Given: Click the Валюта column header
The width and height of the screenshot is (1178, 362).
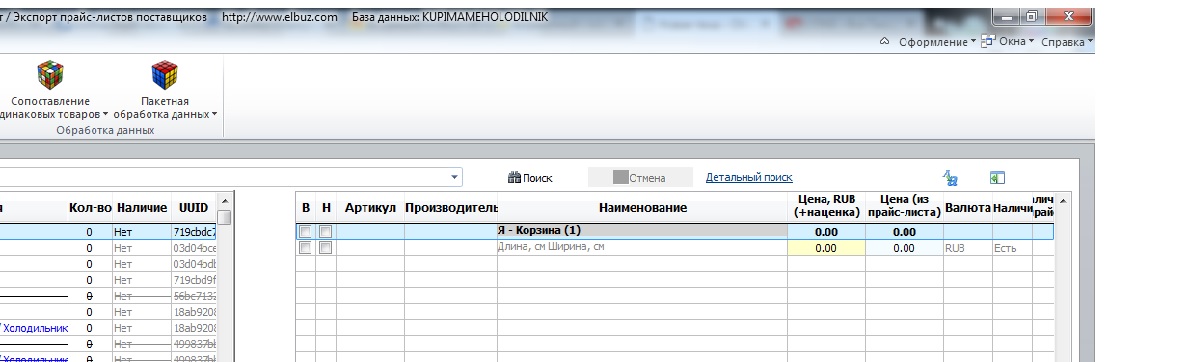Looking at the screenshot, I should [x=968, y=208].
